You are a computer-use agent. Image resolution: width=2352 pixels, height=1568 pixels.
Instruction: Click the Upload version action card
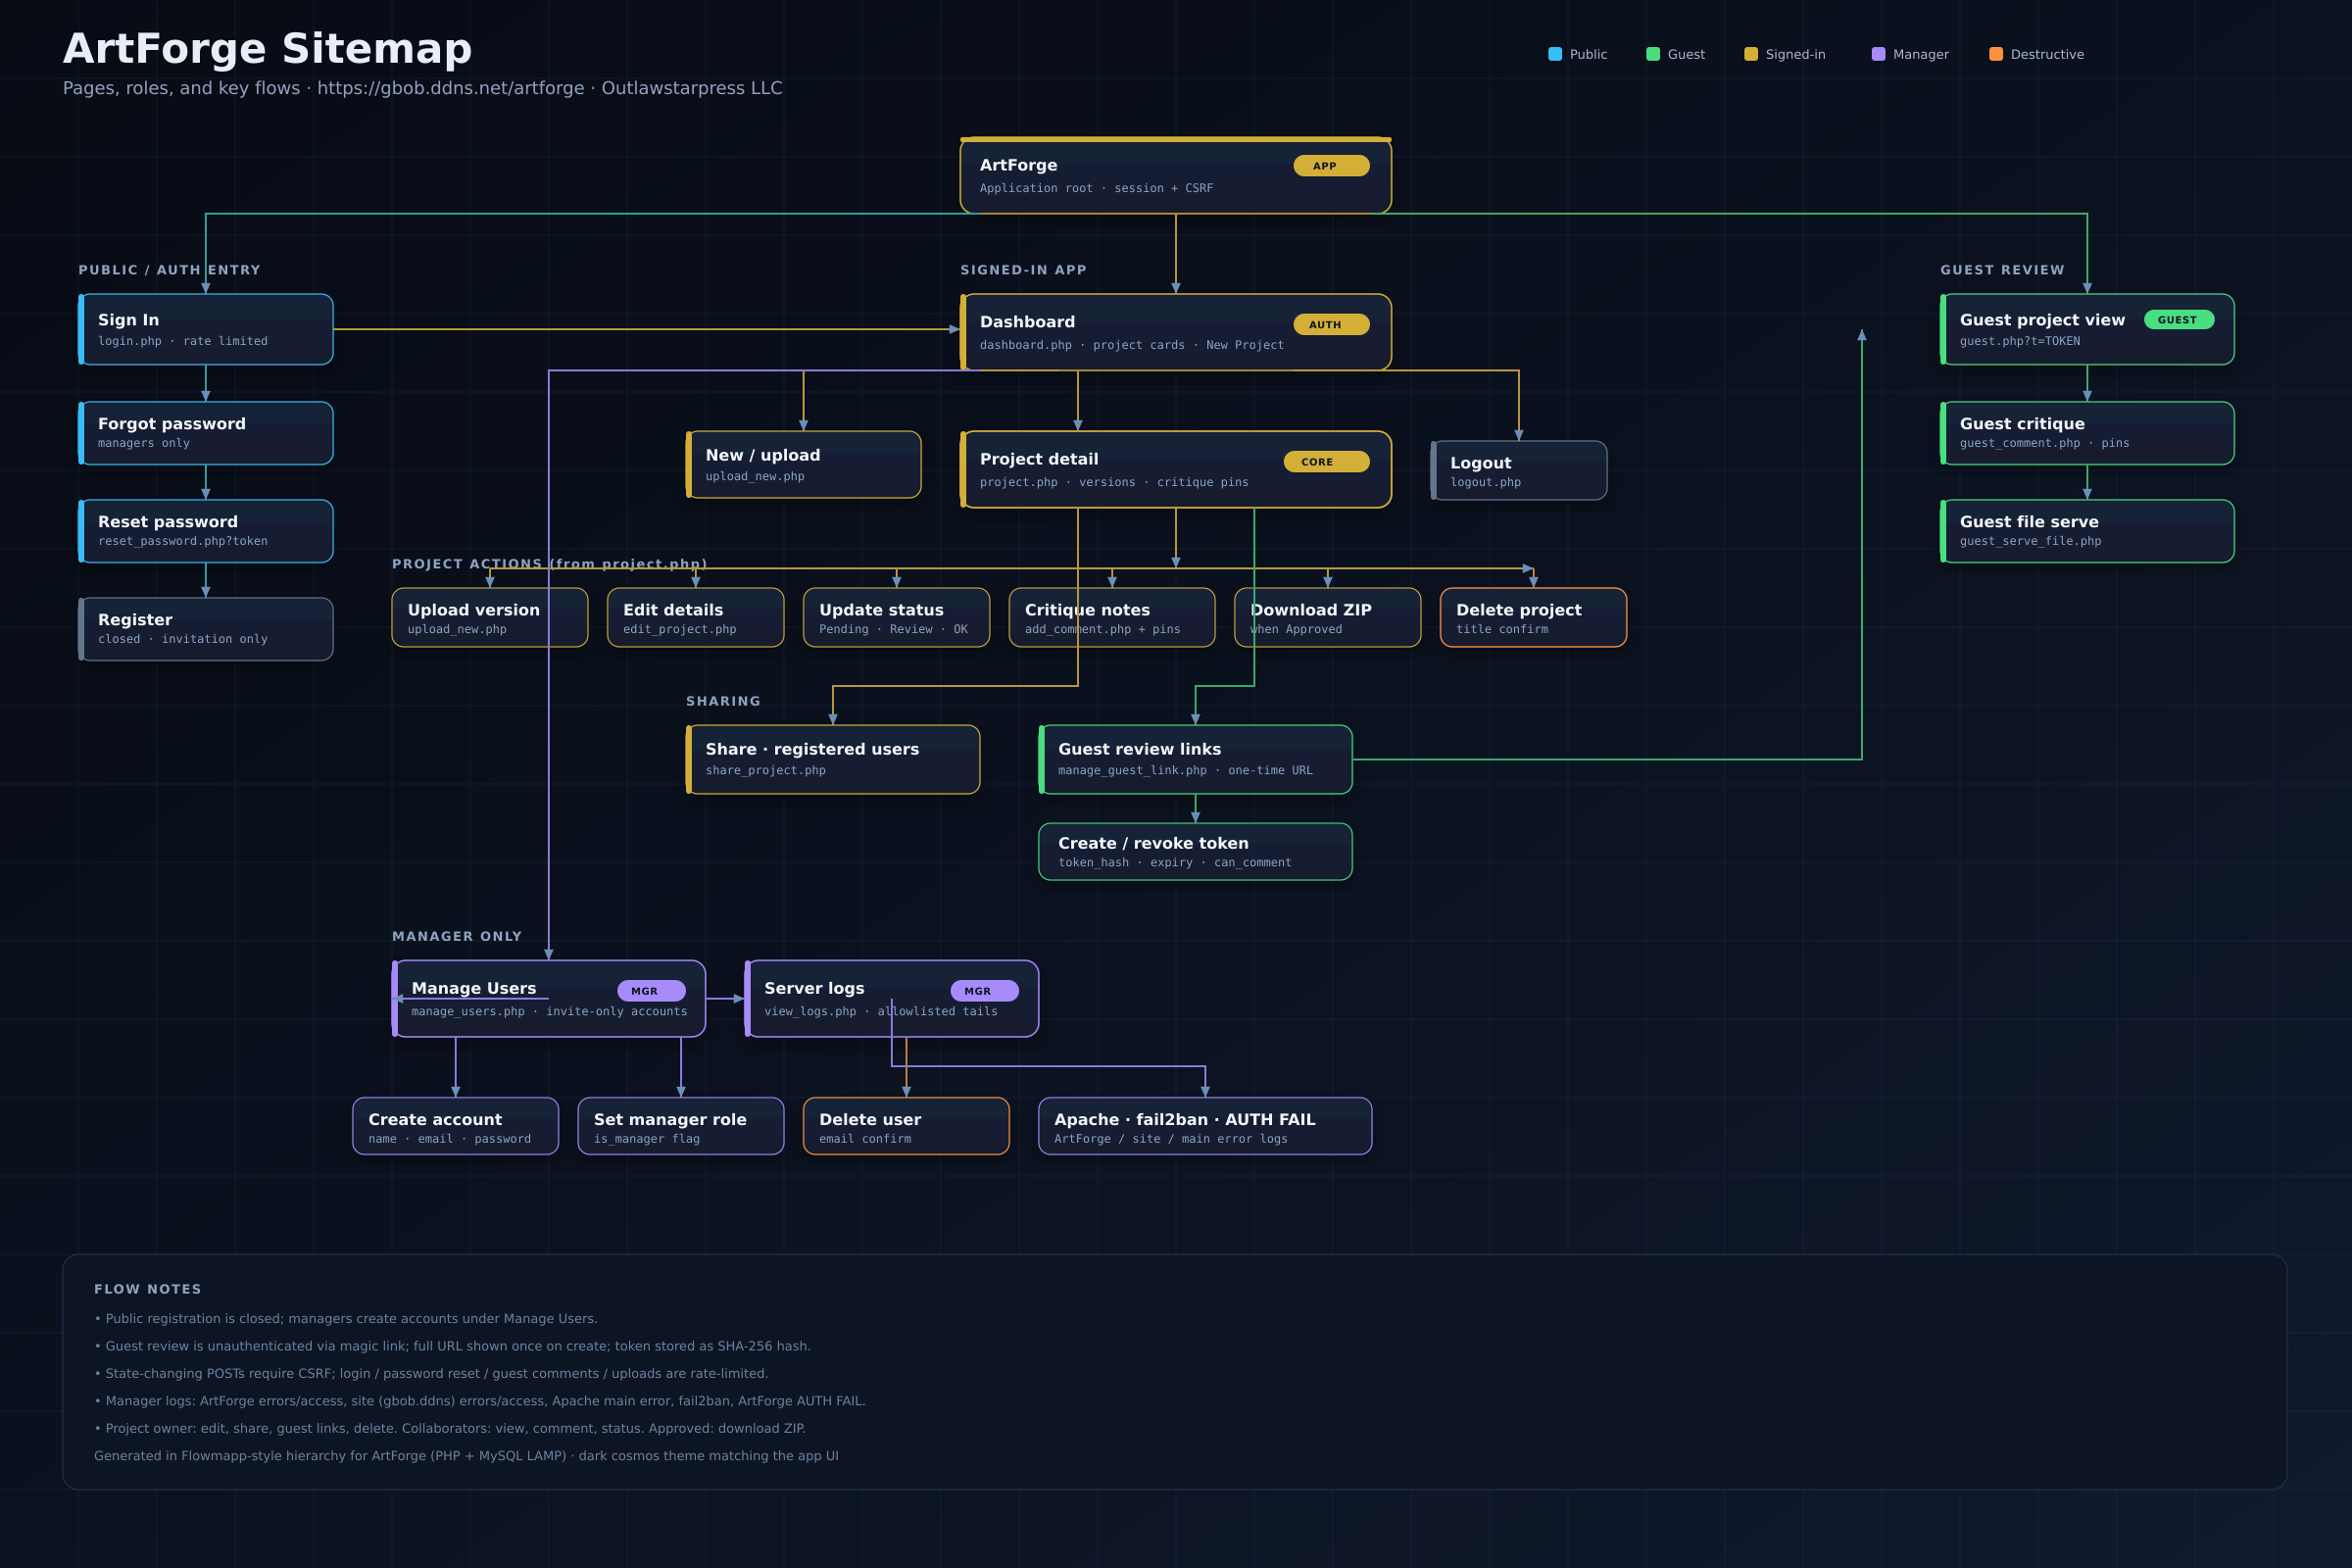click(490, 617)
